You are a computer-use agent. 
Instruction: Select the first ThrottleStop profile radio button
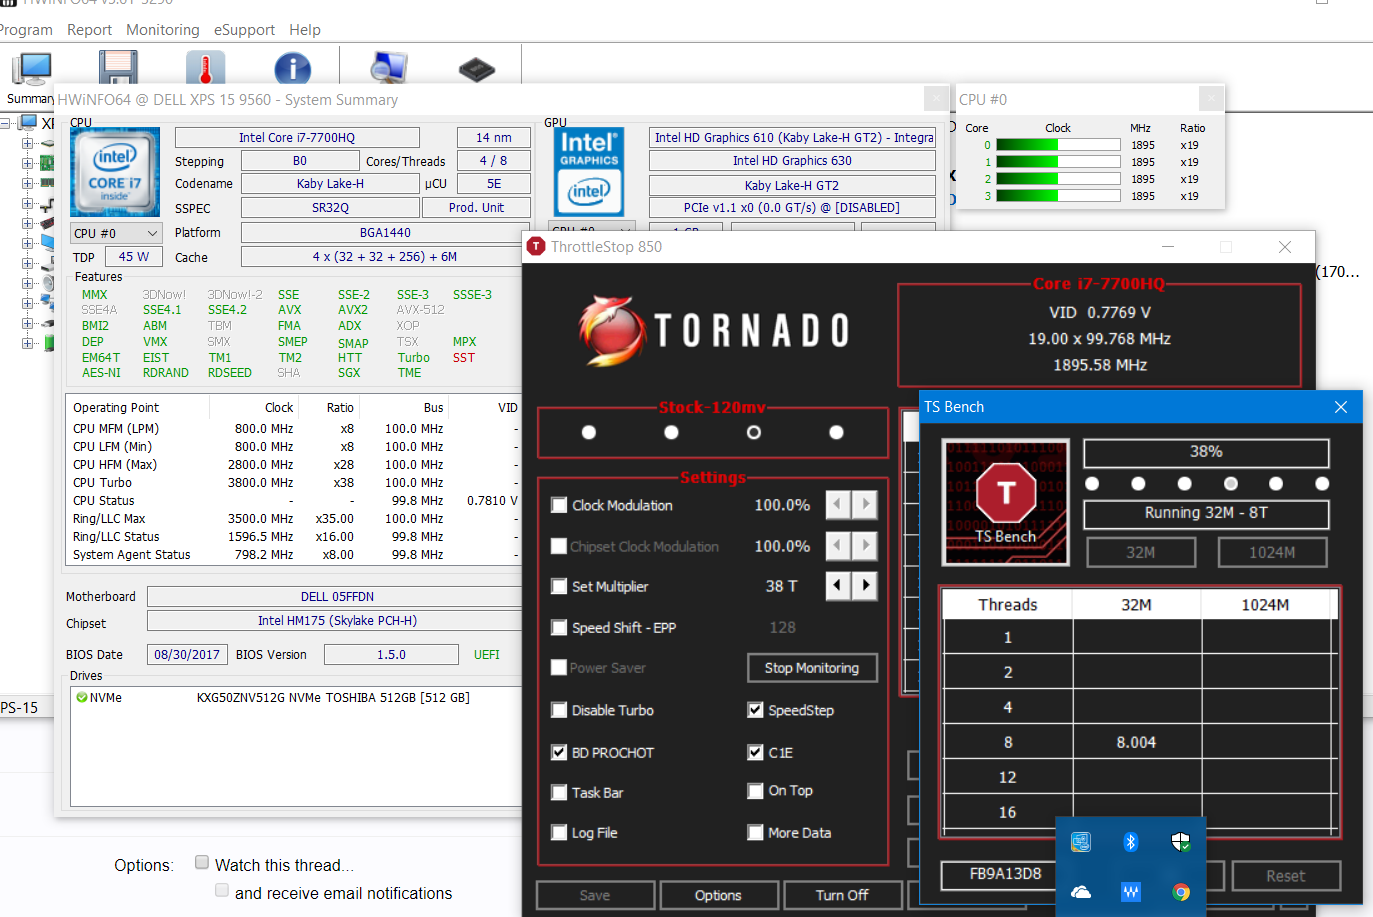589,432
